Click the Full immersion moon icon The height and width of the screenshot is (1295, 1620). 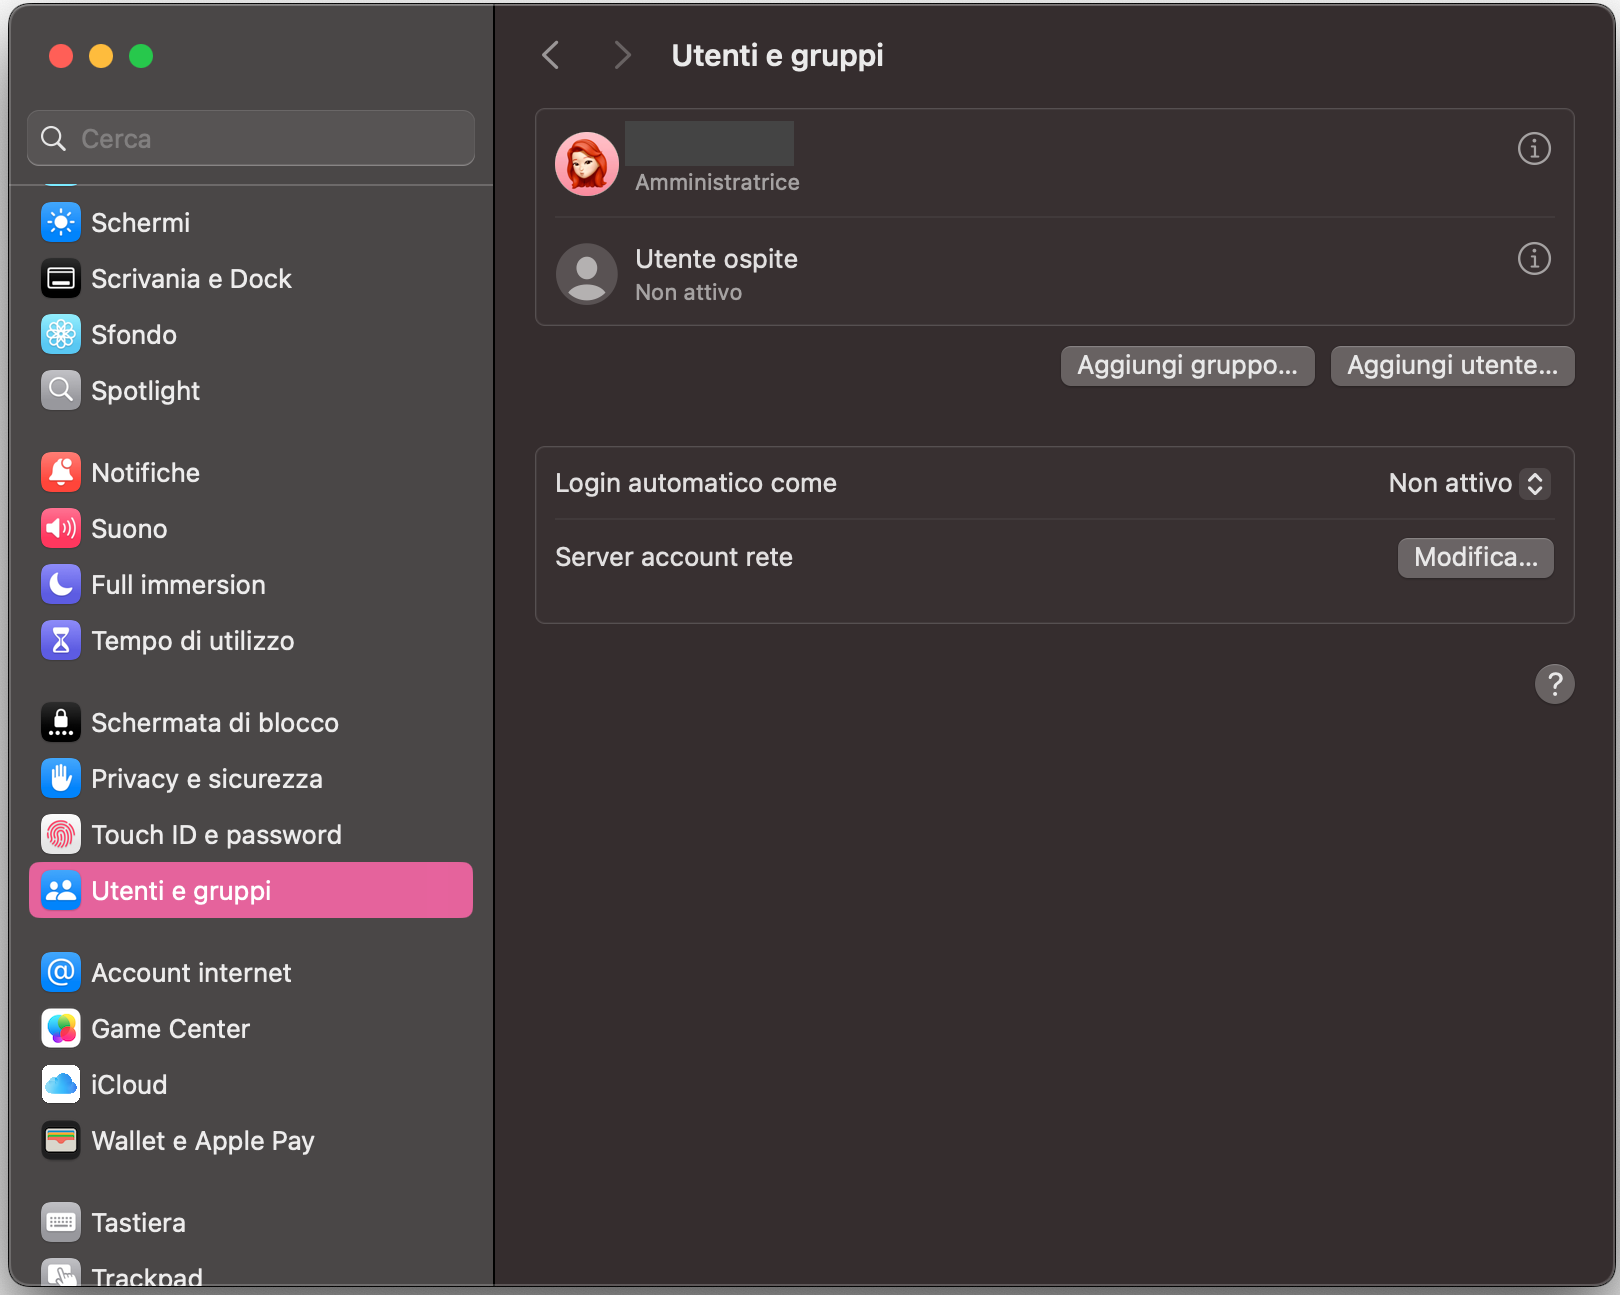61,584
